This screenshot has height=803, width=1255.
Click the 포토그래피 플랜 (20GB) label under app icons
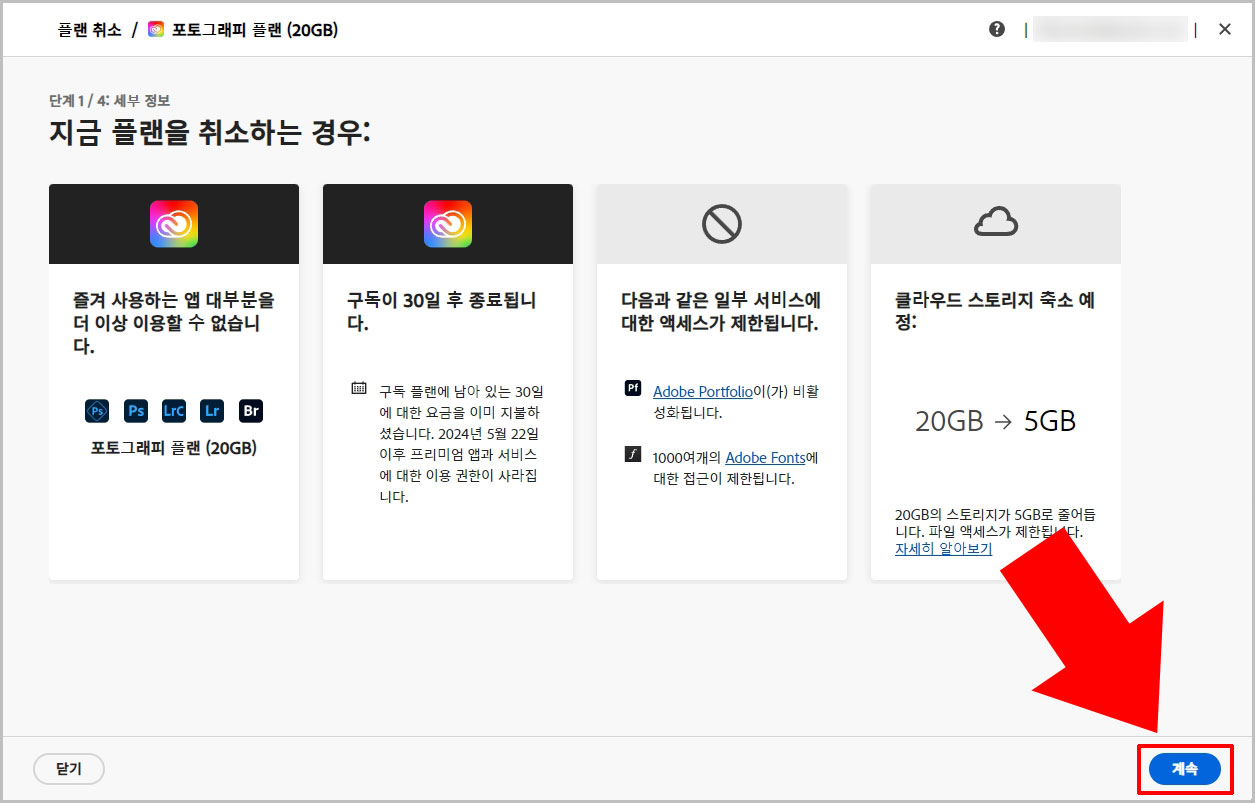click(174, 448)
